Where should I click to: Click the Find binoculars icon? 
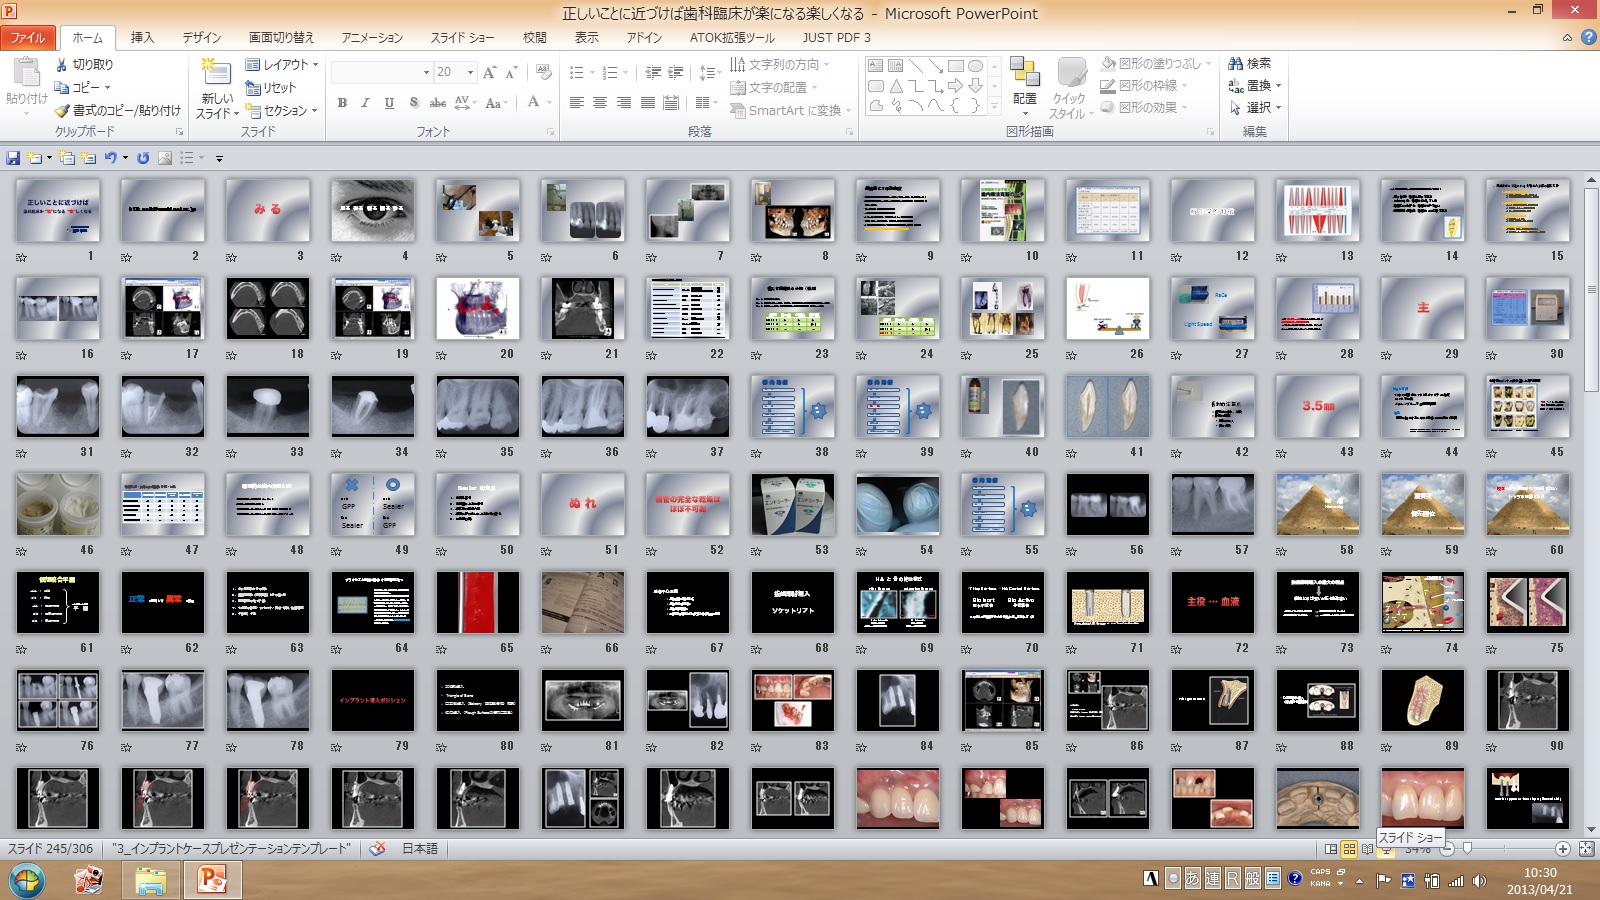[x=1236, y=63]
